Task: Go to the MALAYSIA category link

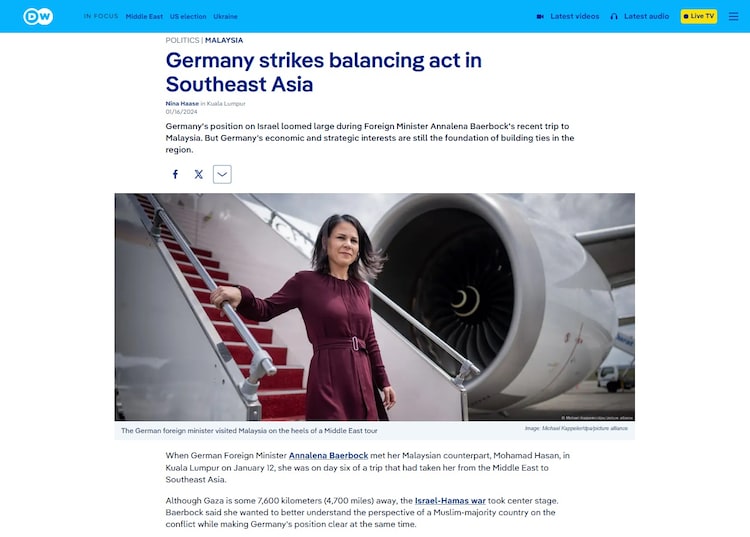Action: [x=224, y=40]
